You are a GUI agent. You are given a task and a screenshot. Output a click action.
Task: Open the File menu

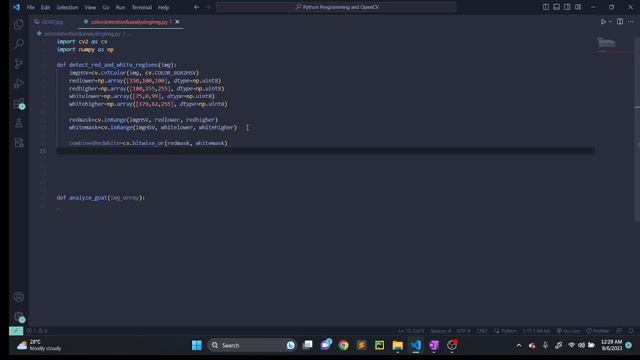(x=31, y=7)
